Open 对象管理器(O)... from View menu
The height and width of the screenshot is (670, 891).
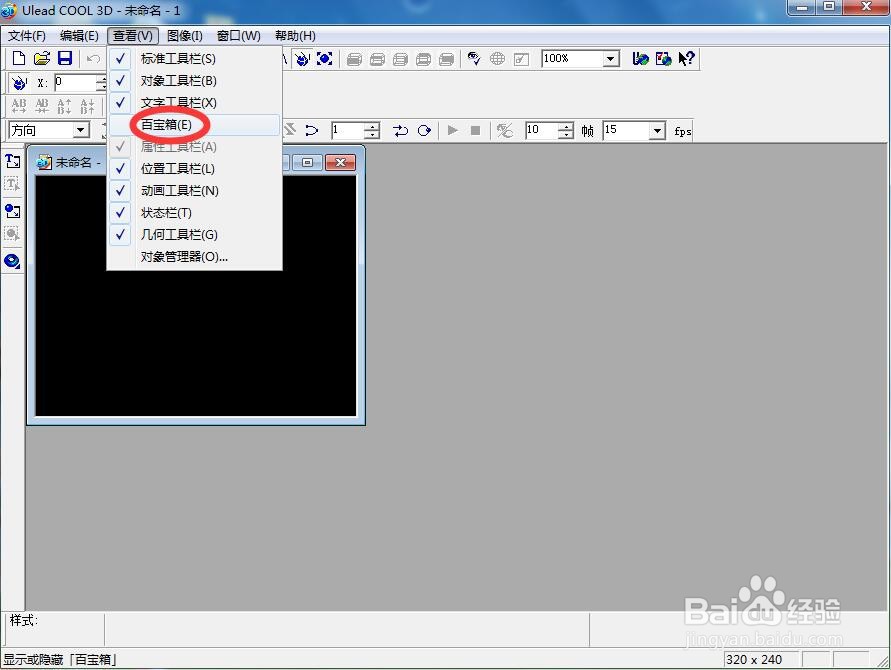pyautogui.click(x=194, y=257)
